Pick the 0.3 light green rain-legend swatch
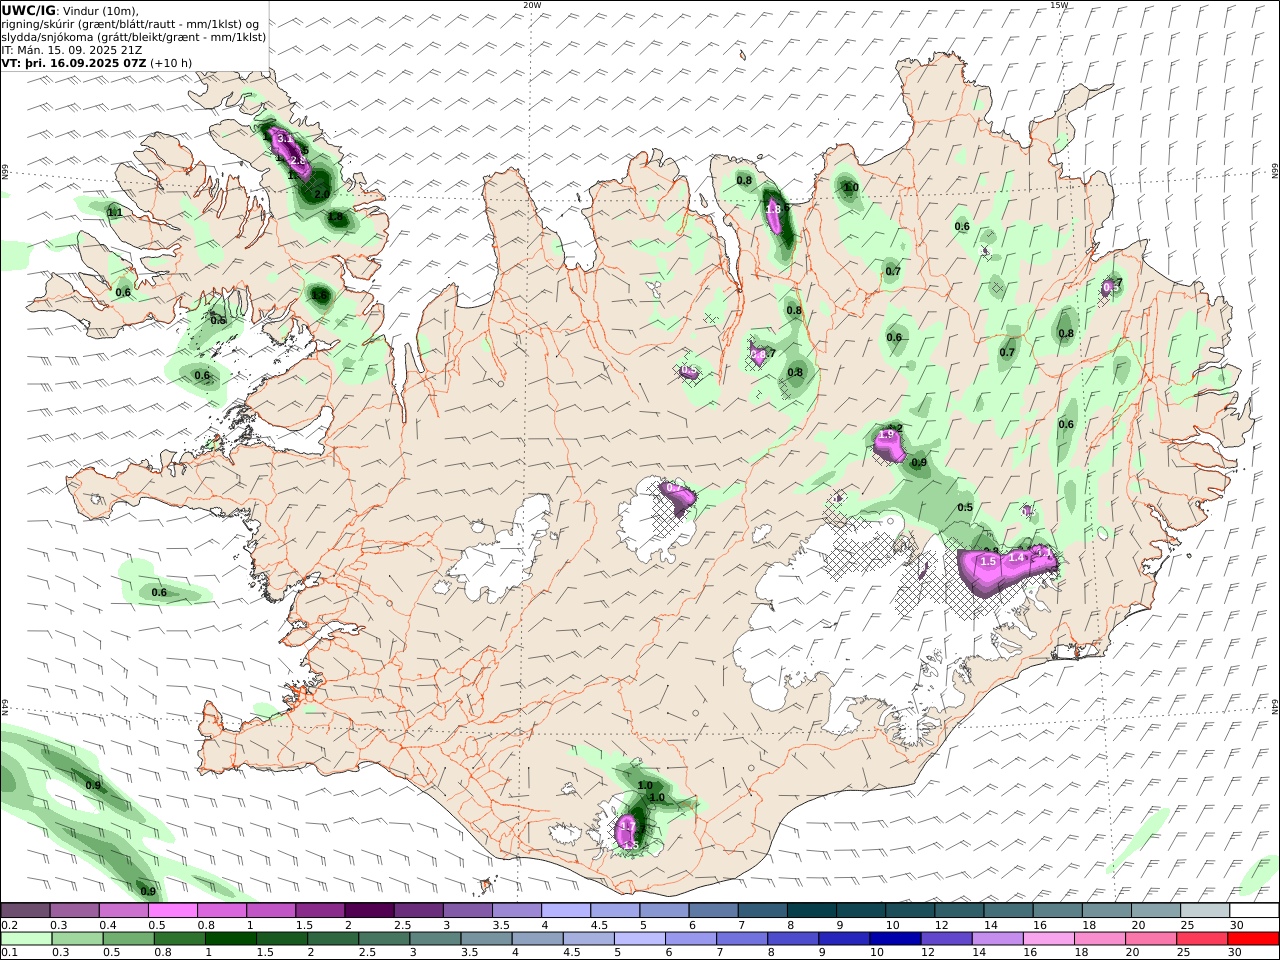1280x960 pixels. coord(78,938)
